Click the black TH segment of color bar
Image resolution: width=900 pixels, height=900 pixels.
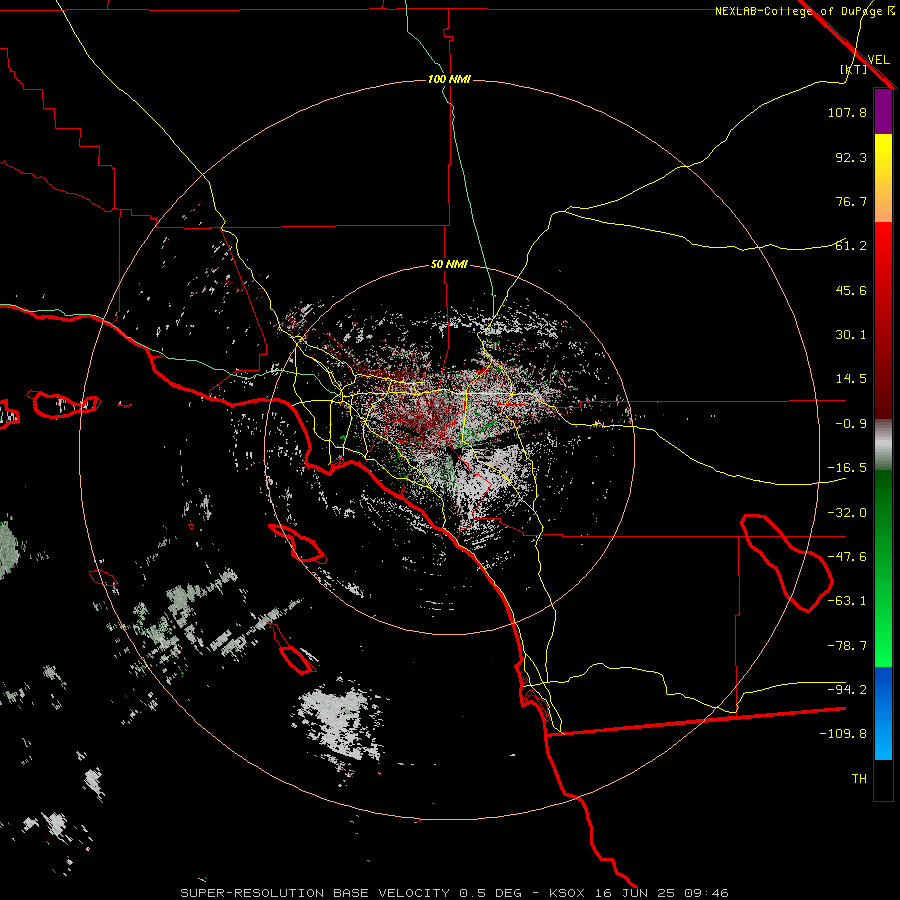point(883,779)
